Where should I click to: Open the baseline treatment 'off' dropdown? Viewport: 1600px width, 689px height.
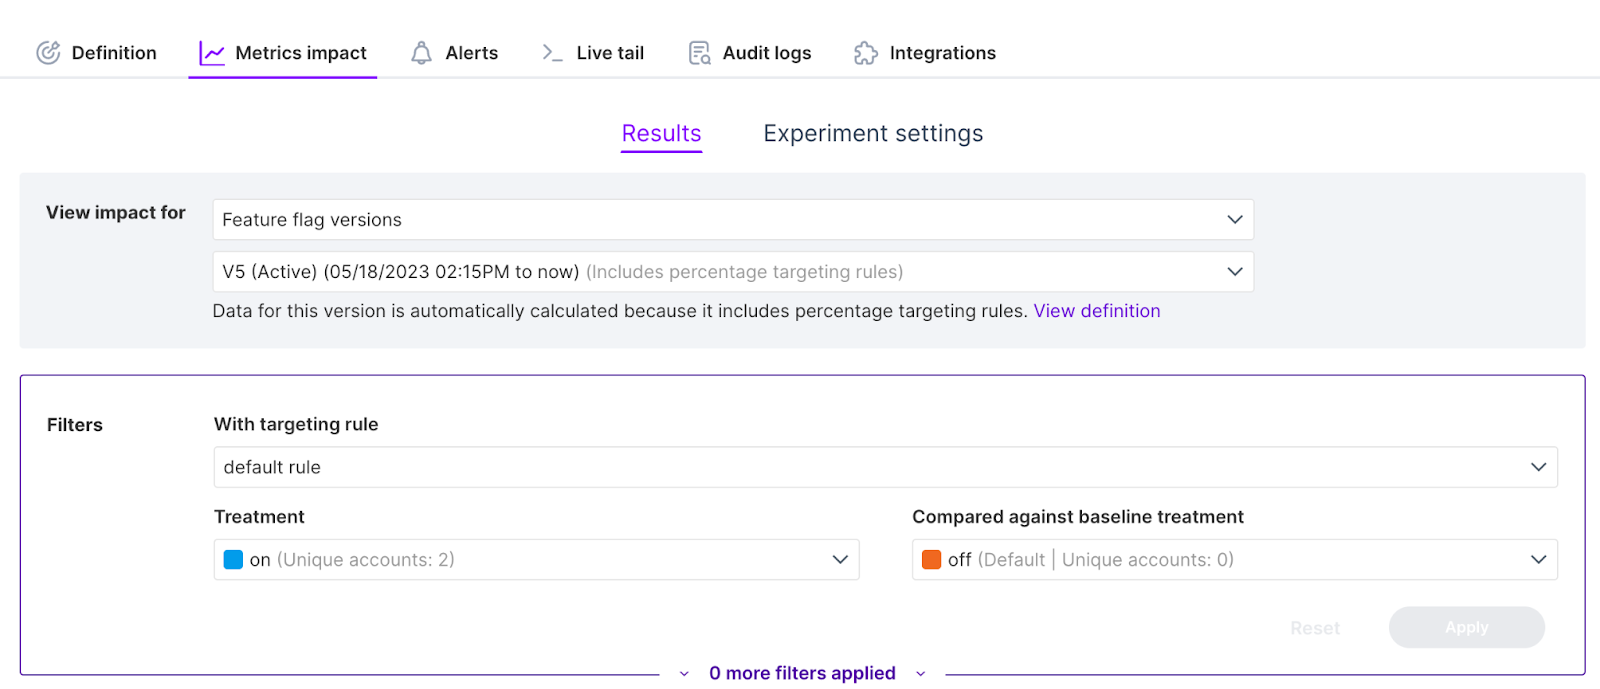pos(1234,560)
